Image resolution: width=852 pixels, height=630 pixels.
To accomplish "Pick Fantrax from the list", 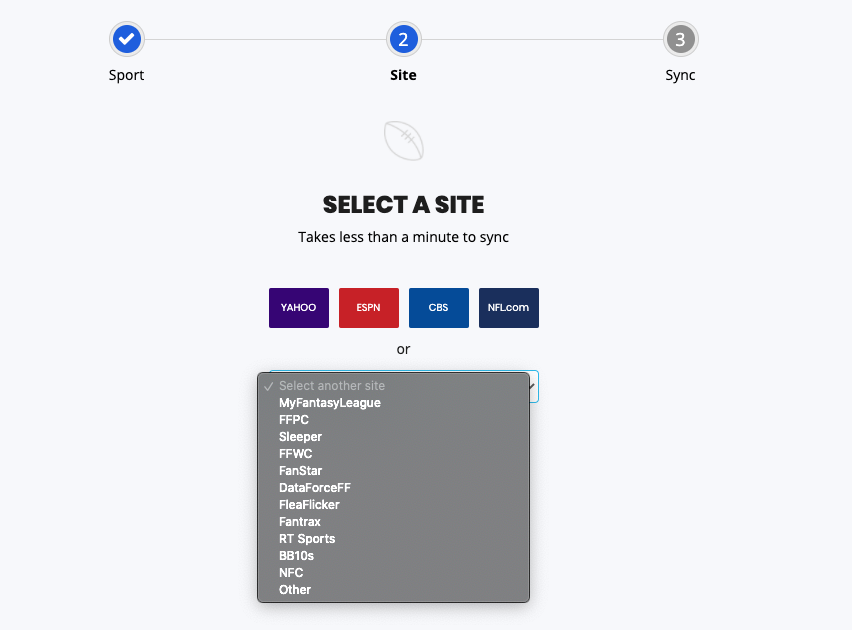I will point(393,522).
